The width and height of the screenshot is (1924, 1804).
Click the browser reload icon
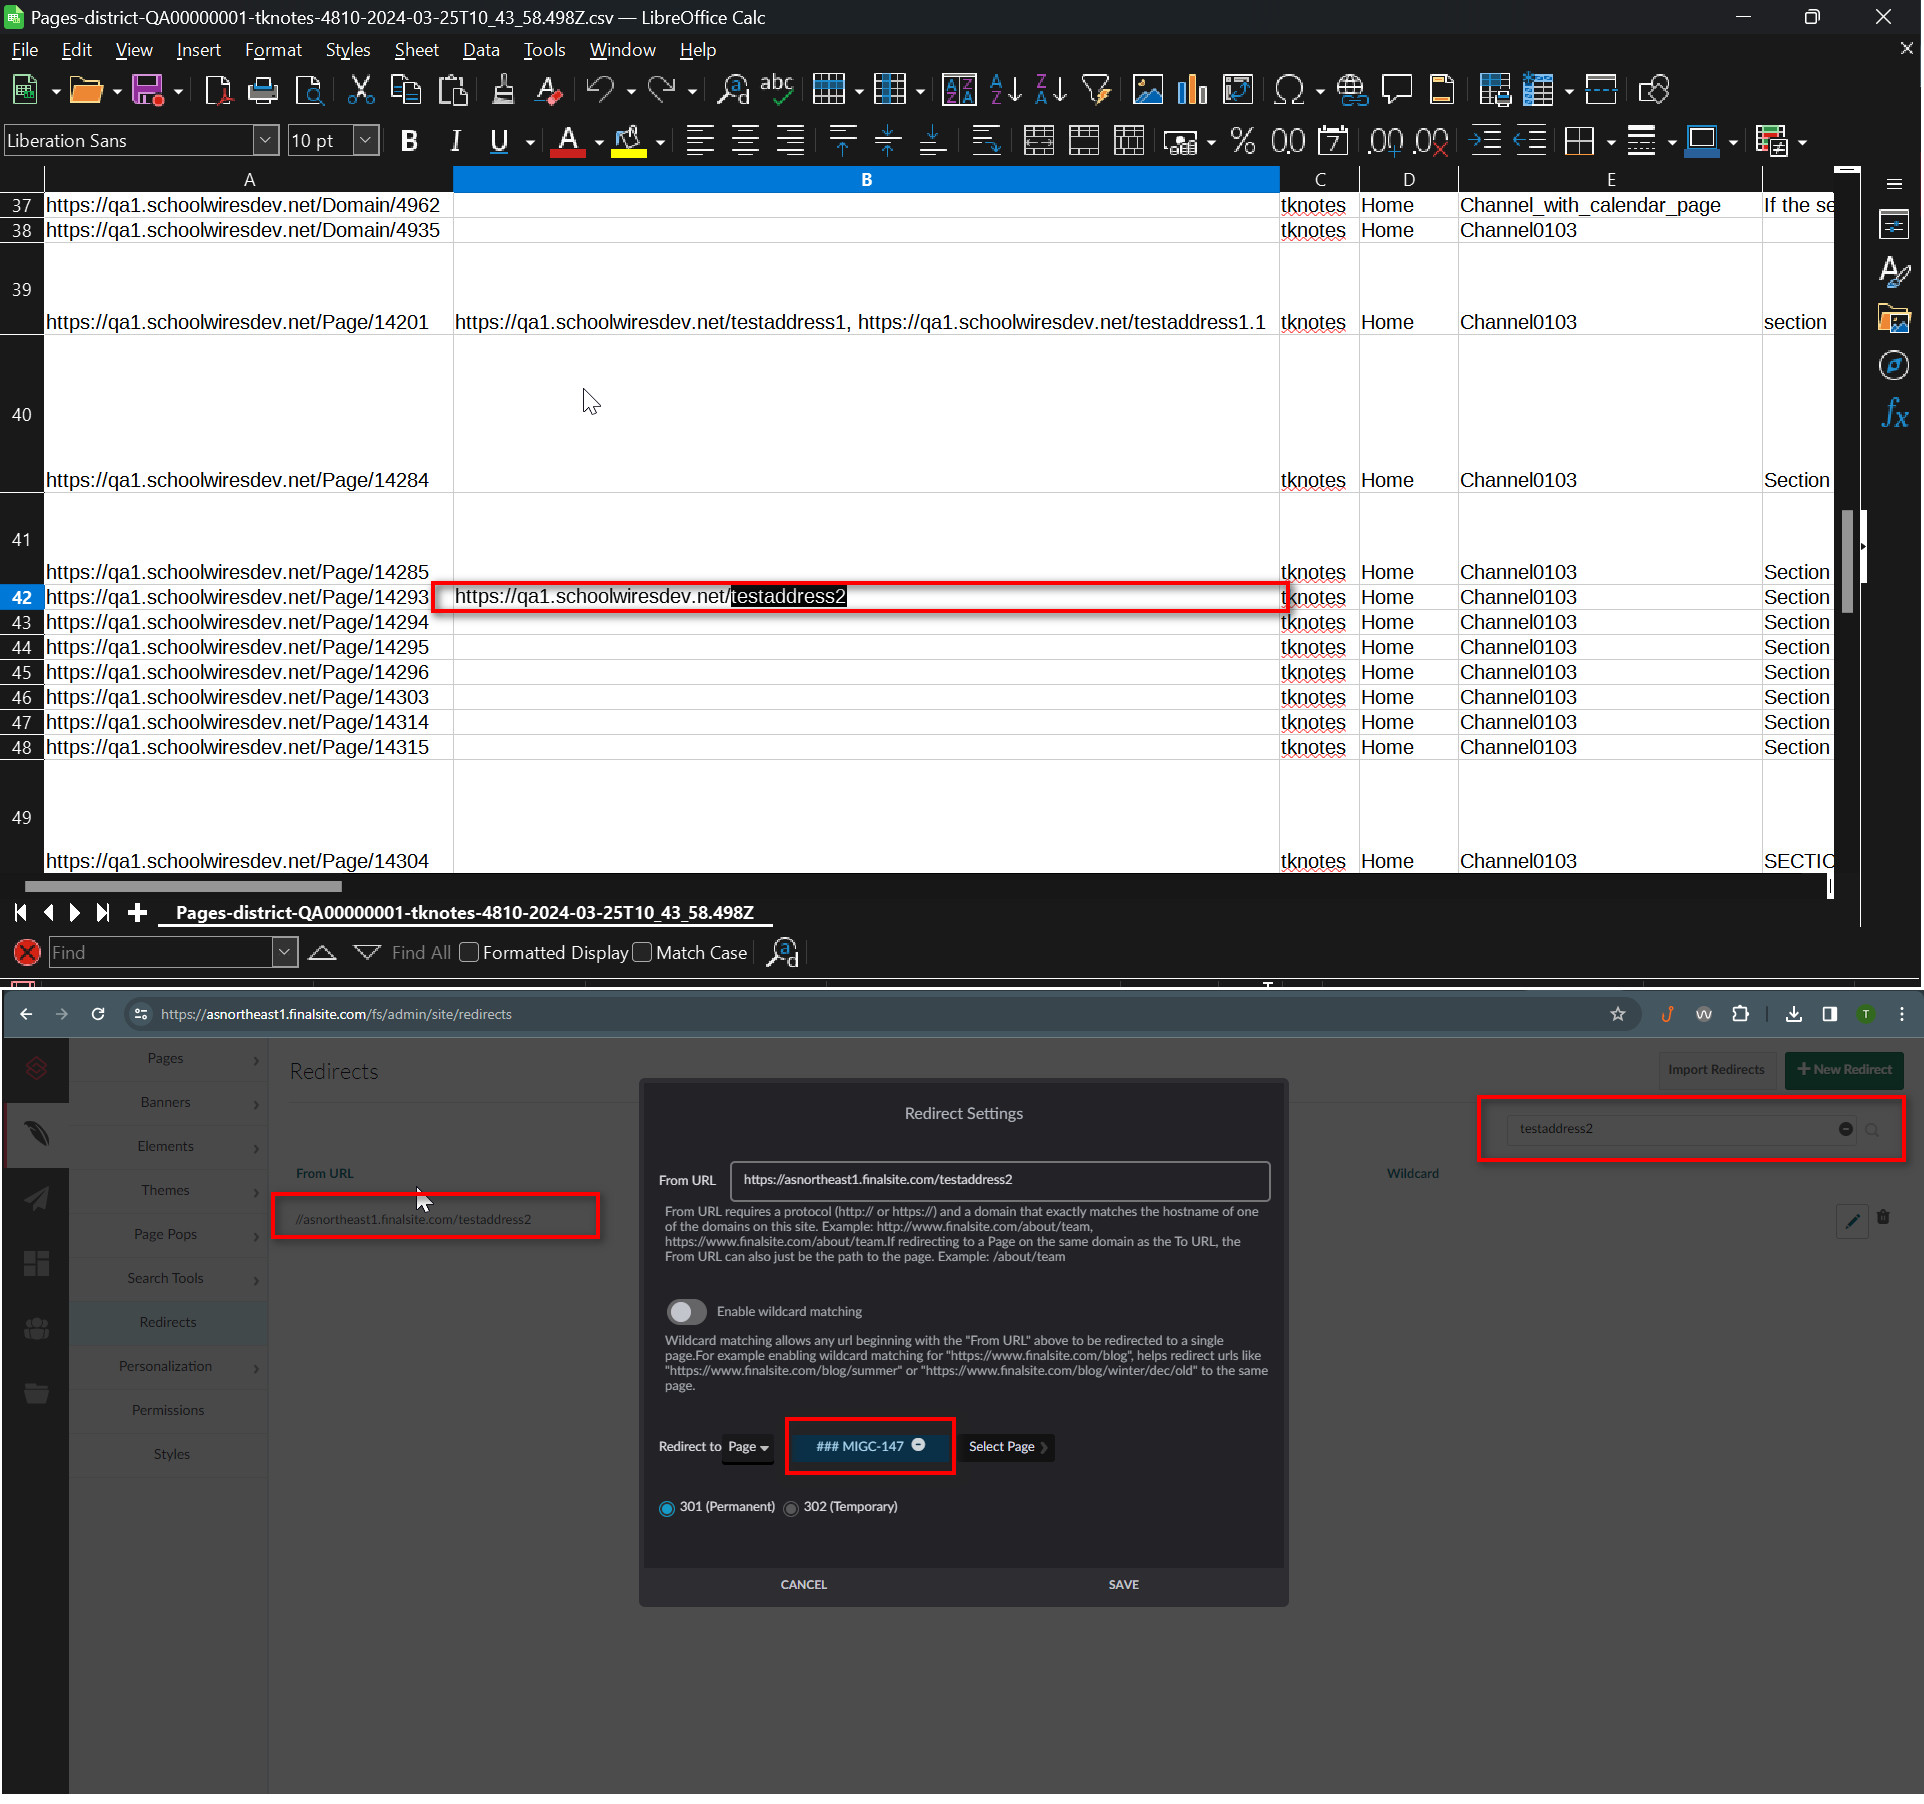click(x=98, y=1014)
